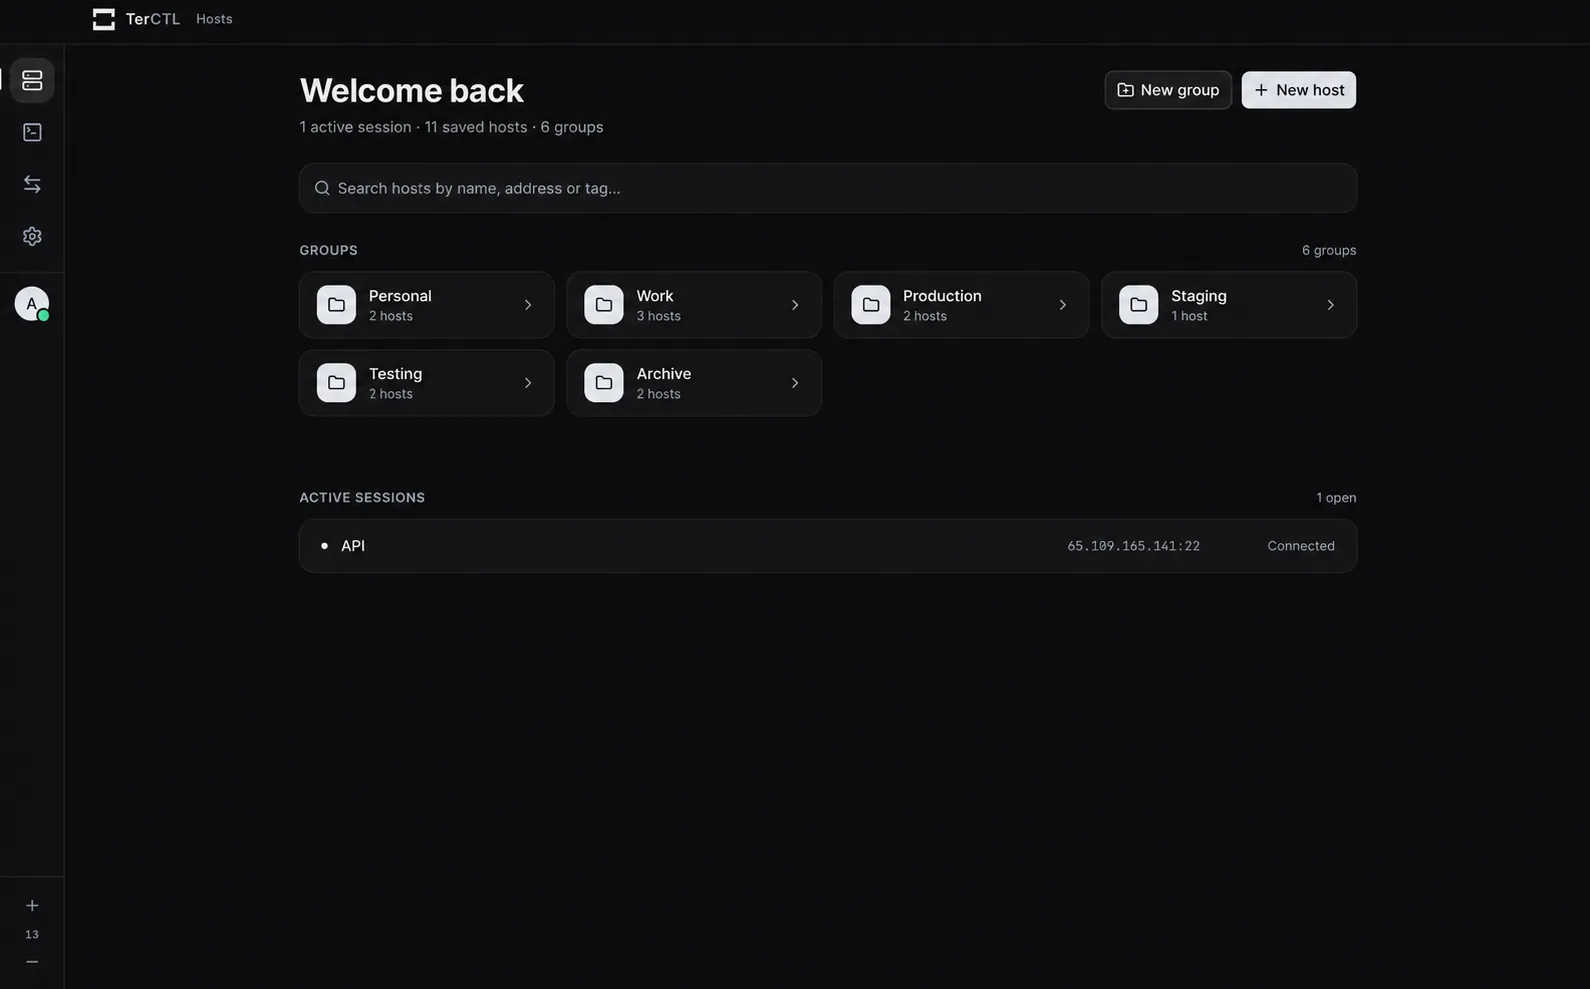Click the TerCTL logo icon

tap(104, 19)
